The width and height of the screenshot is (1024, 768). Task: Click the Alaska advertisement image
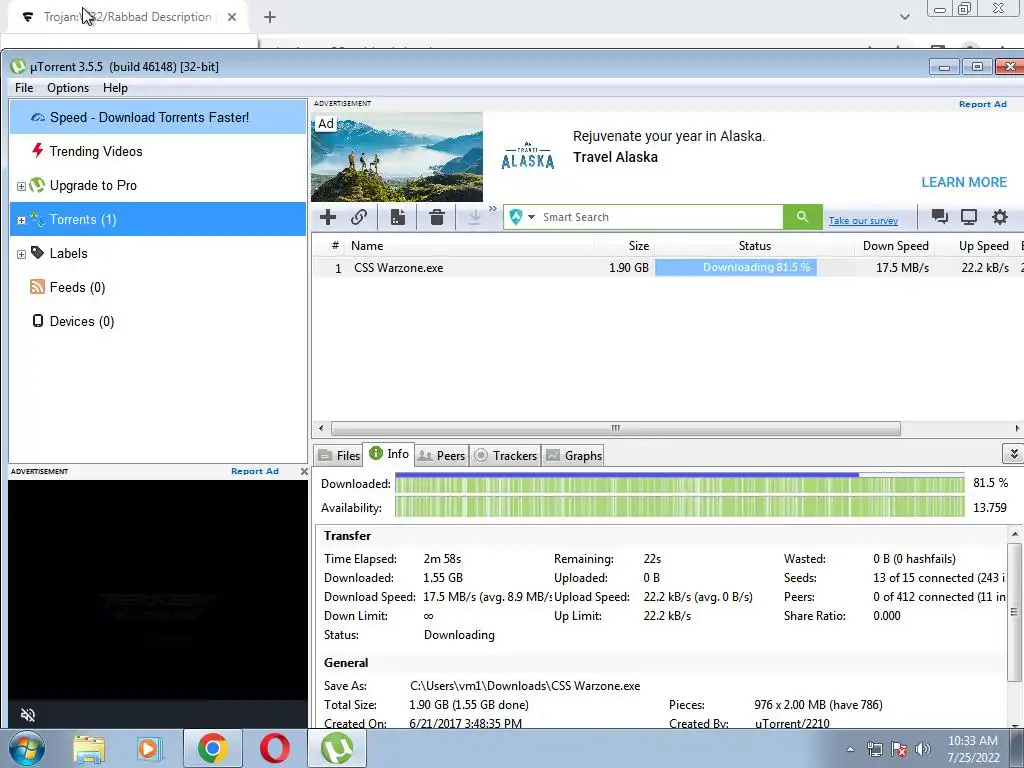[397, 157]
